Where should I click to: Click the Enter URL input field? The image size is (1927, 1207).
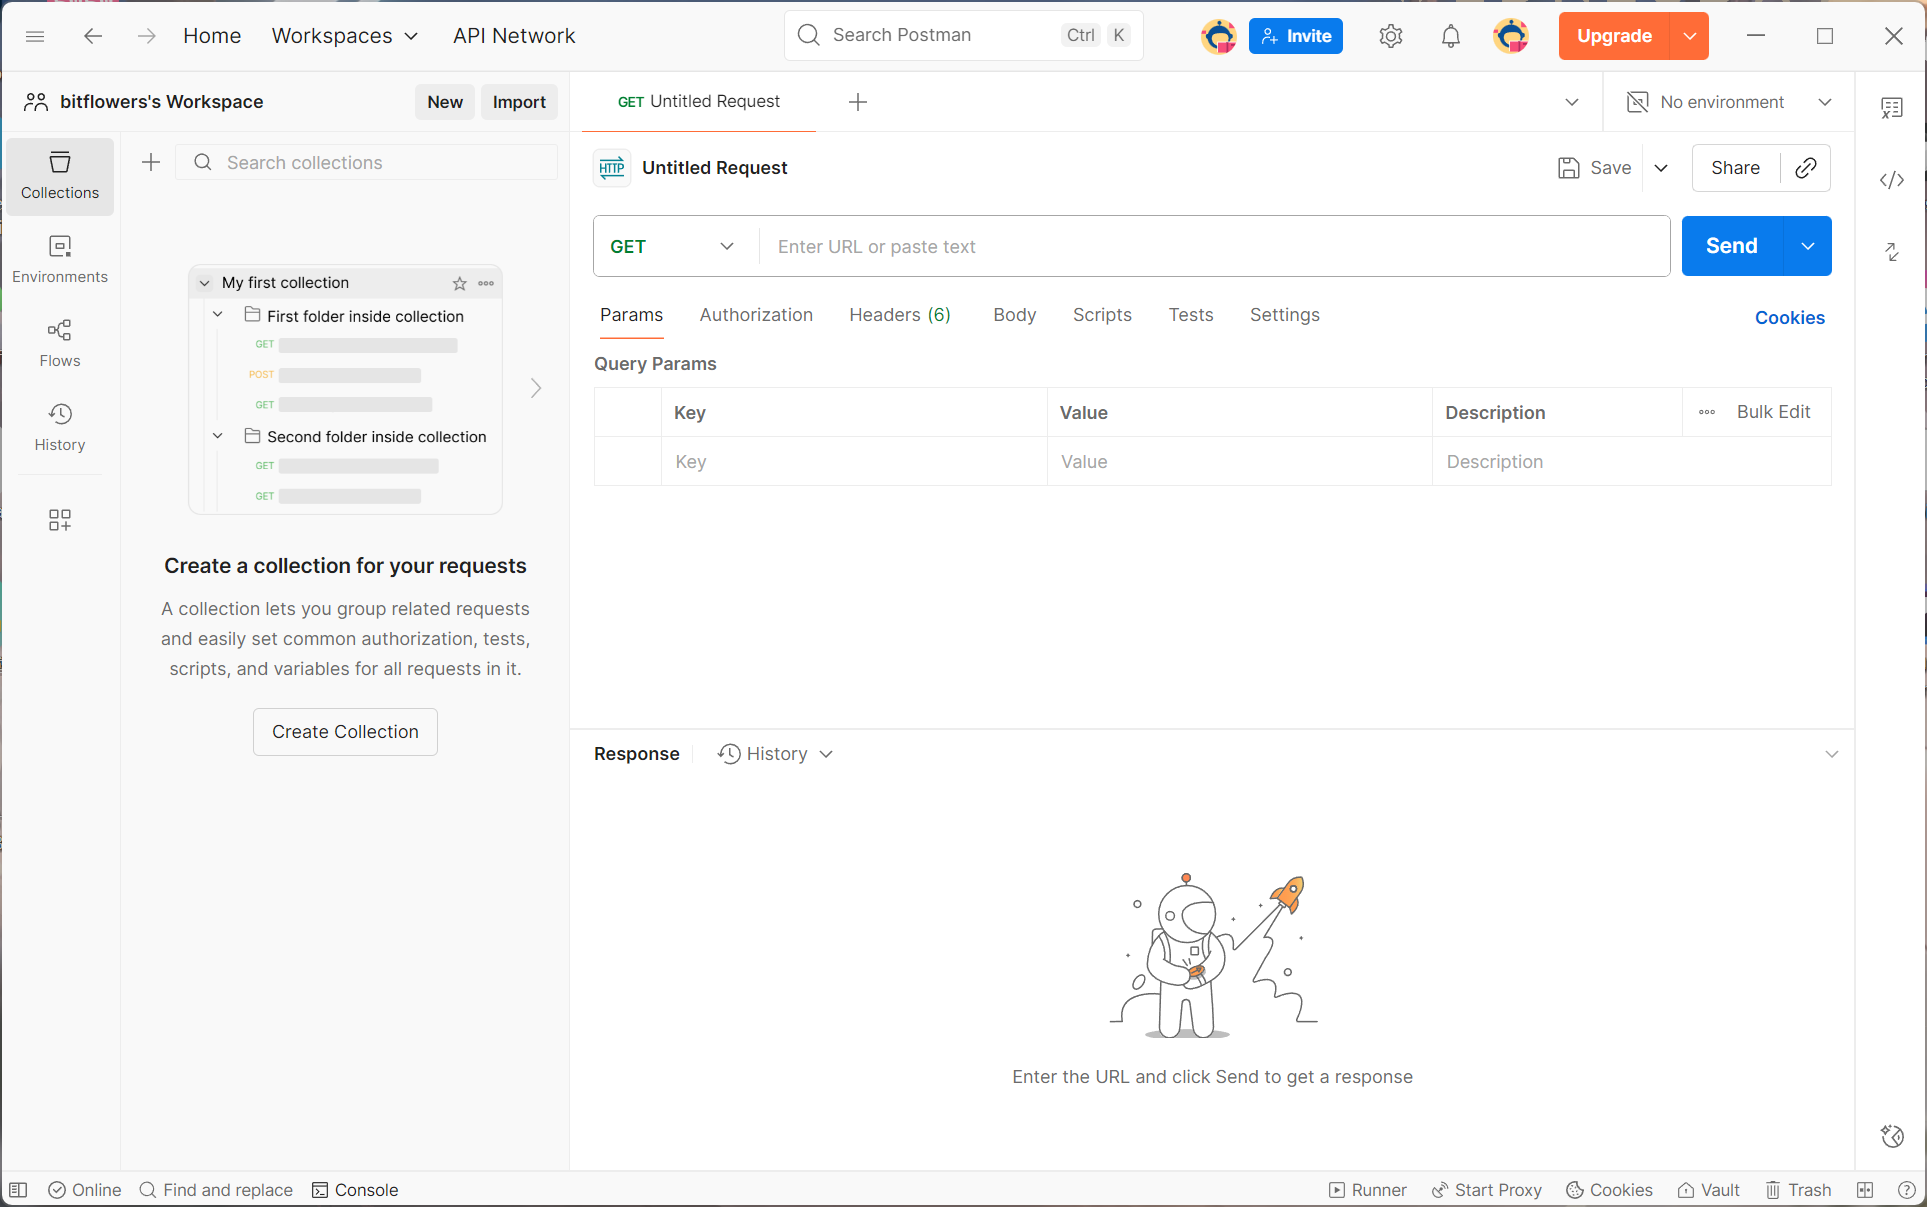(x=1210, y=246)
